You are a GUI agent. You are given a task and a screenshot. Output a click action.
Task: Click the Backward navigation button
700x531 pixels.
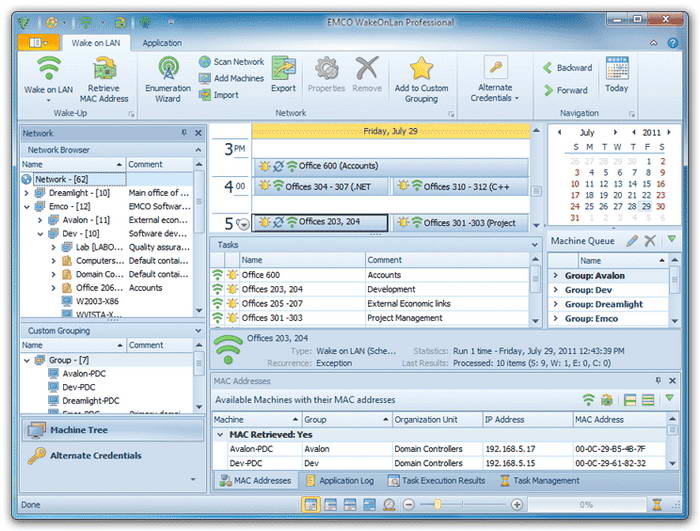coord(567,68)
